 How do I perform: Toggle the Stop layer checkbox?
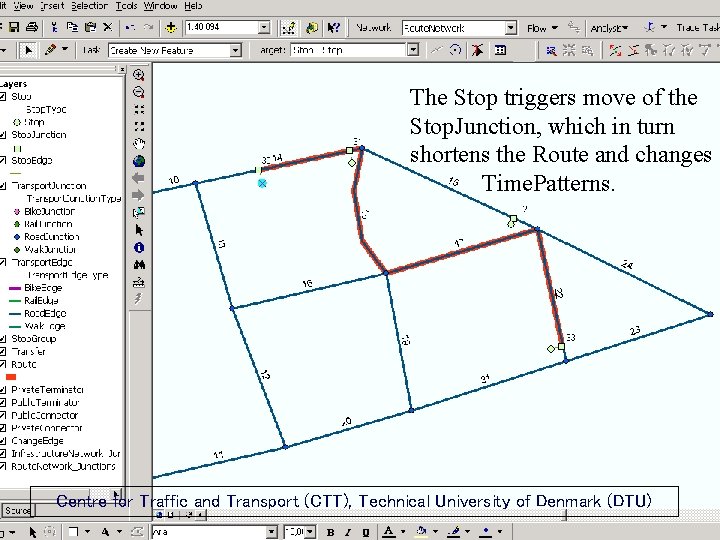click(3, 96)
